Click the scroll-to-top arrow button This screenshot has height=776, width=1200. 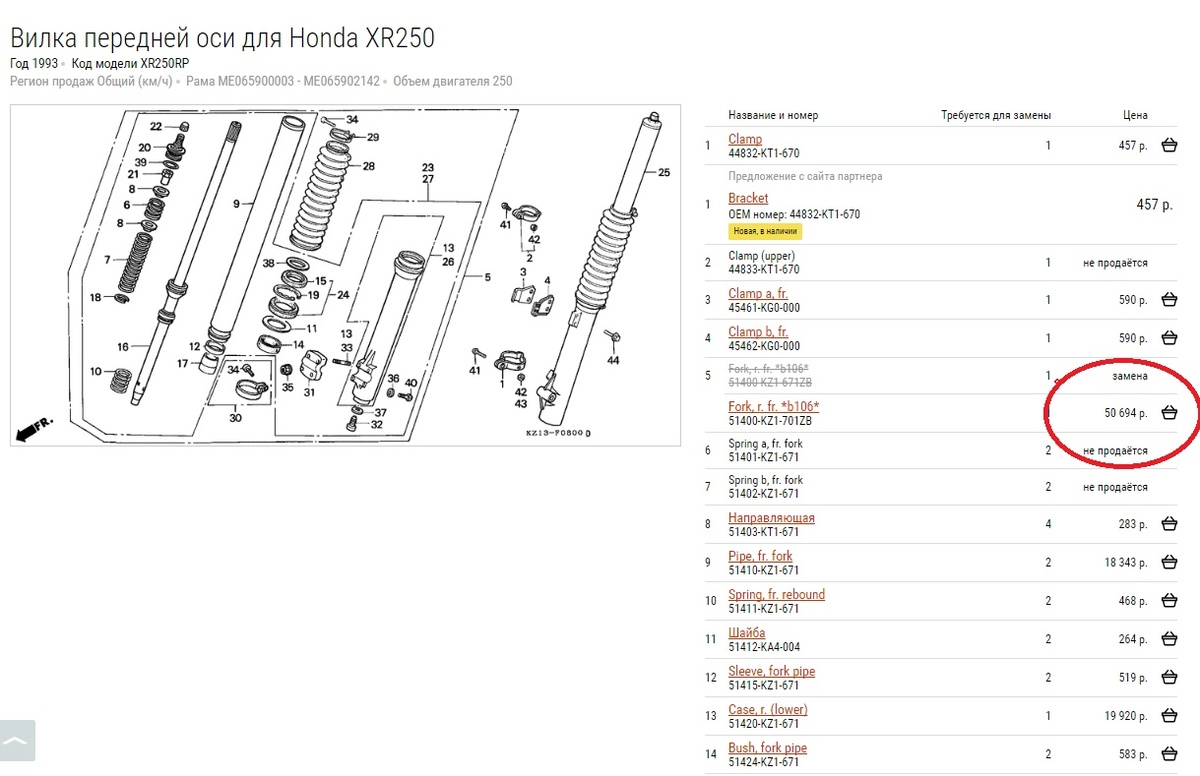click(18, 741)
